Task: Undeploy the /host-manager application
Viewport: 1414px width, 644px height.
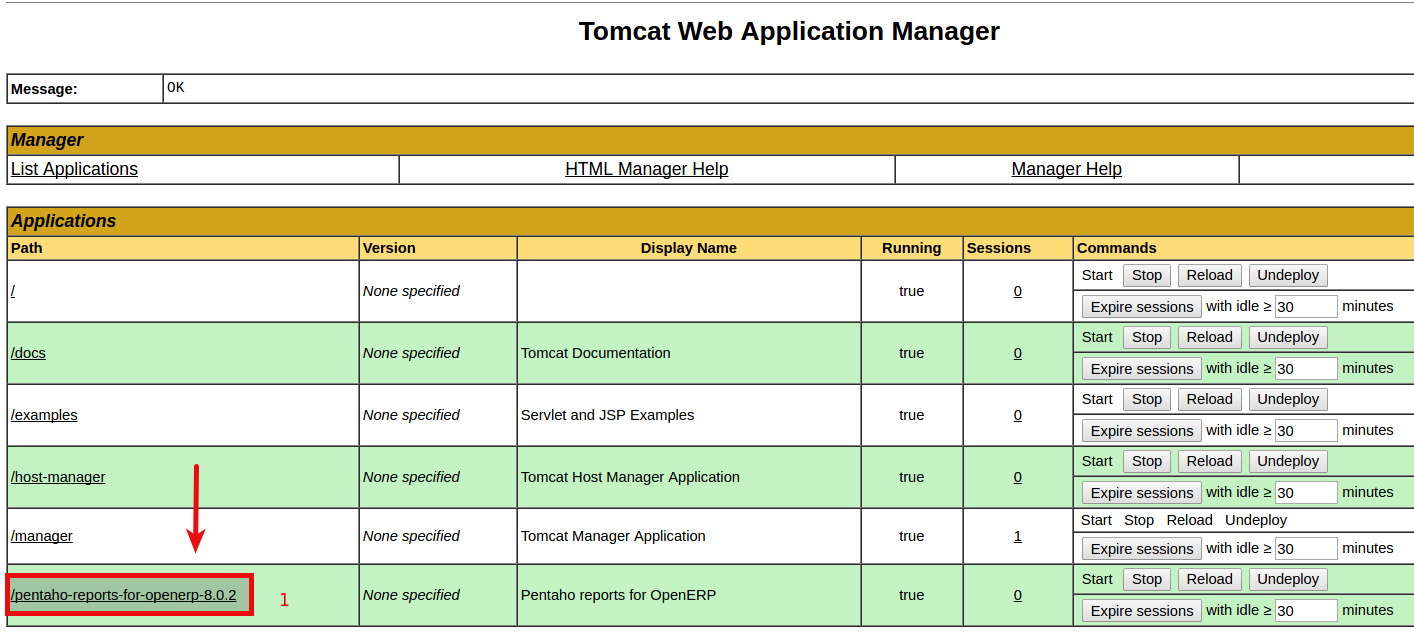Action: click(1288, 461)
